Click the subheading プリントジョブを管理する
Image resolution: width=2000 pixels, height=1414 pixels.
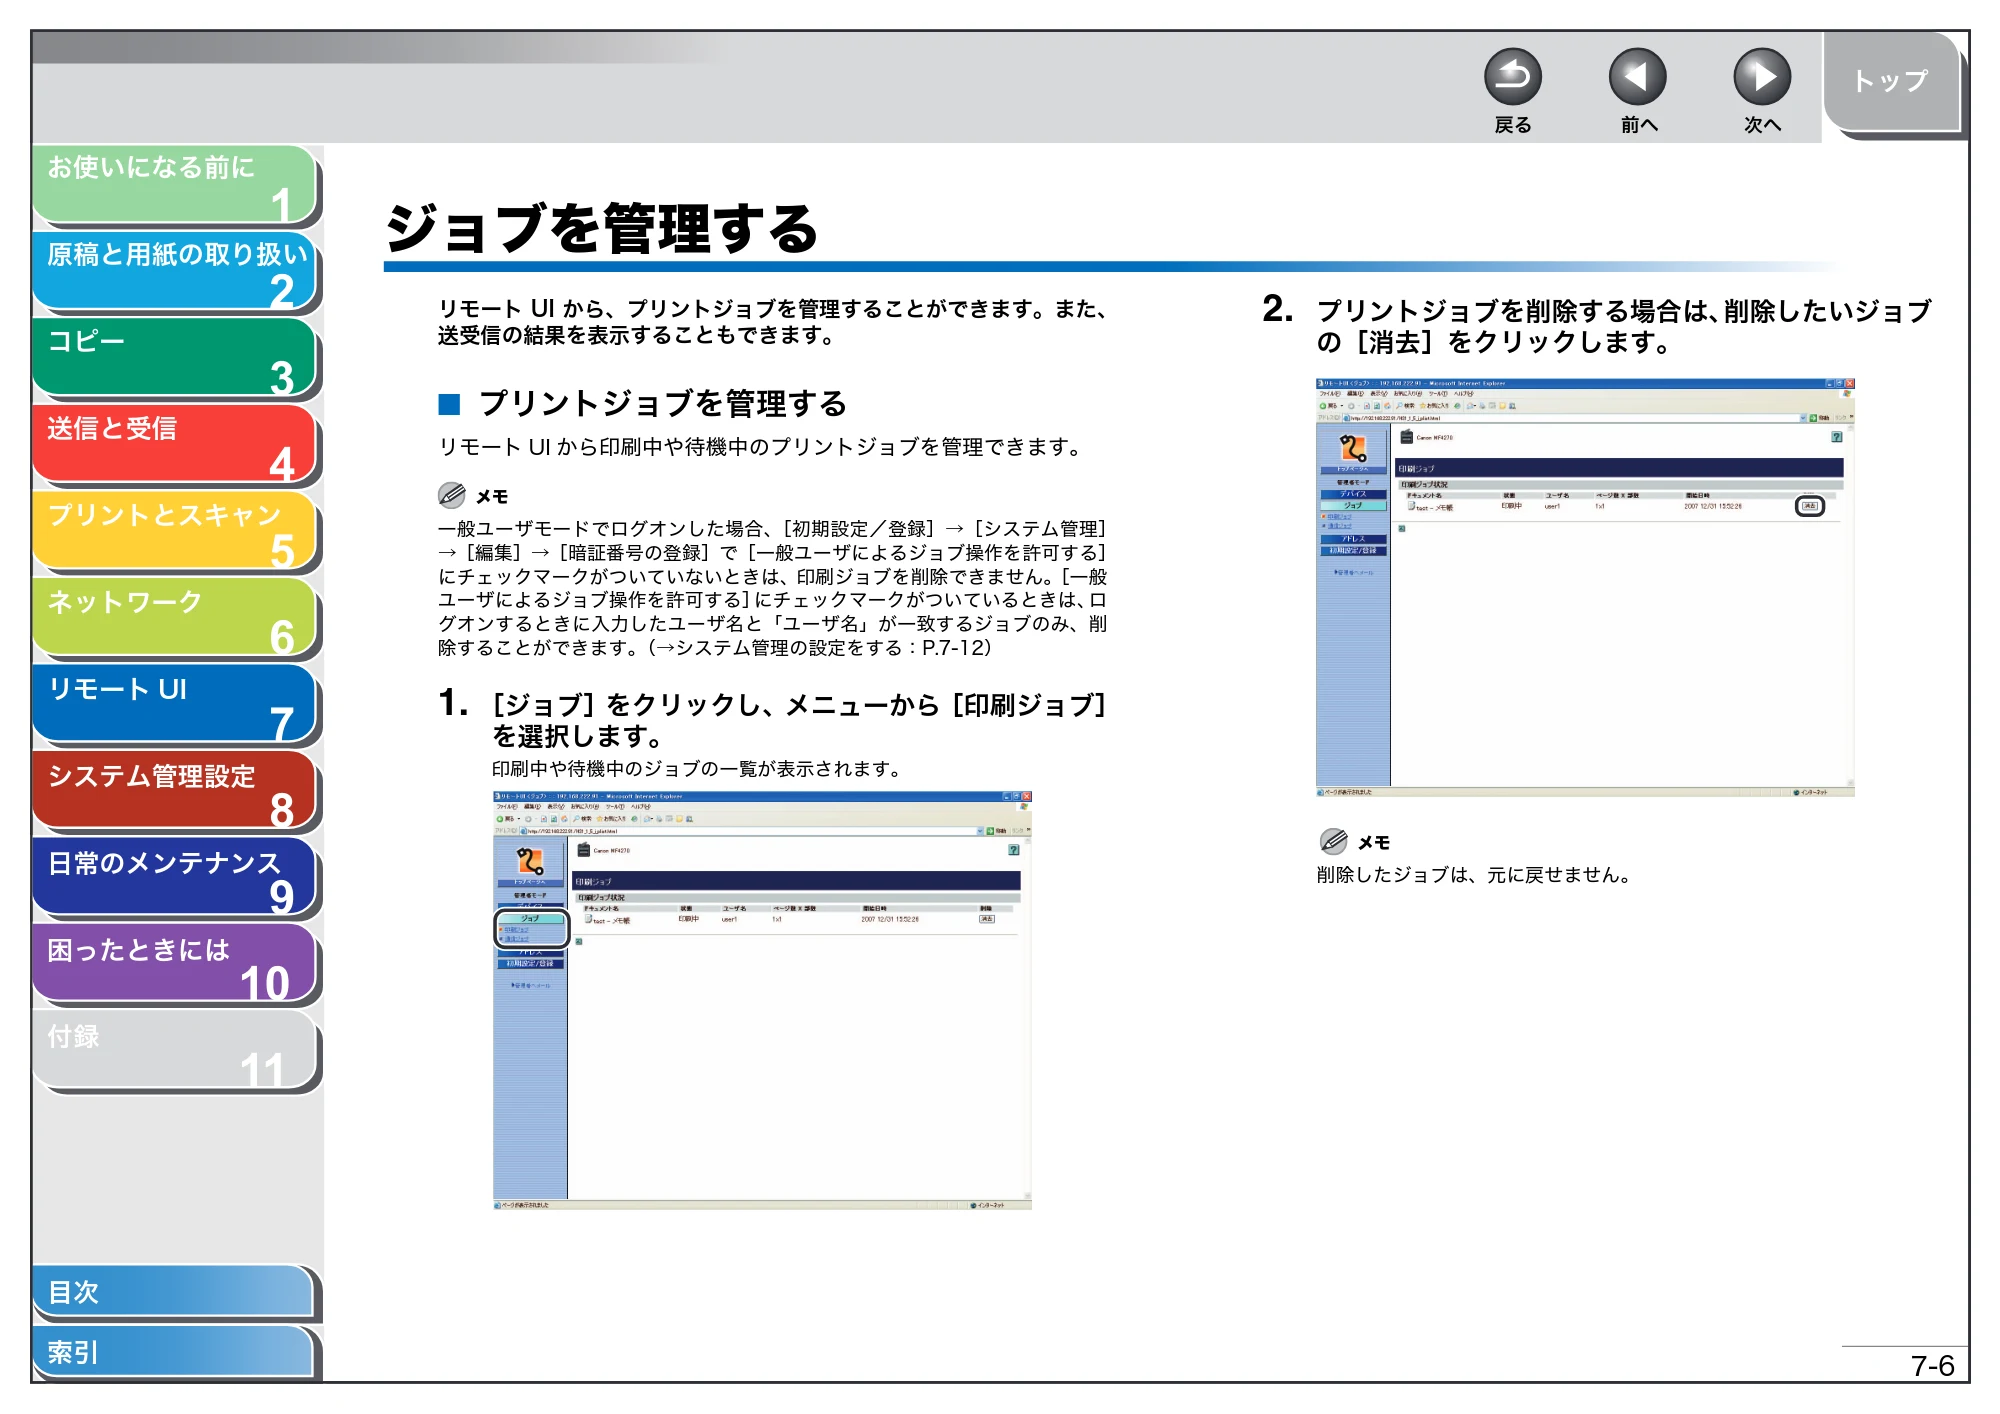[x=662, y=404]
